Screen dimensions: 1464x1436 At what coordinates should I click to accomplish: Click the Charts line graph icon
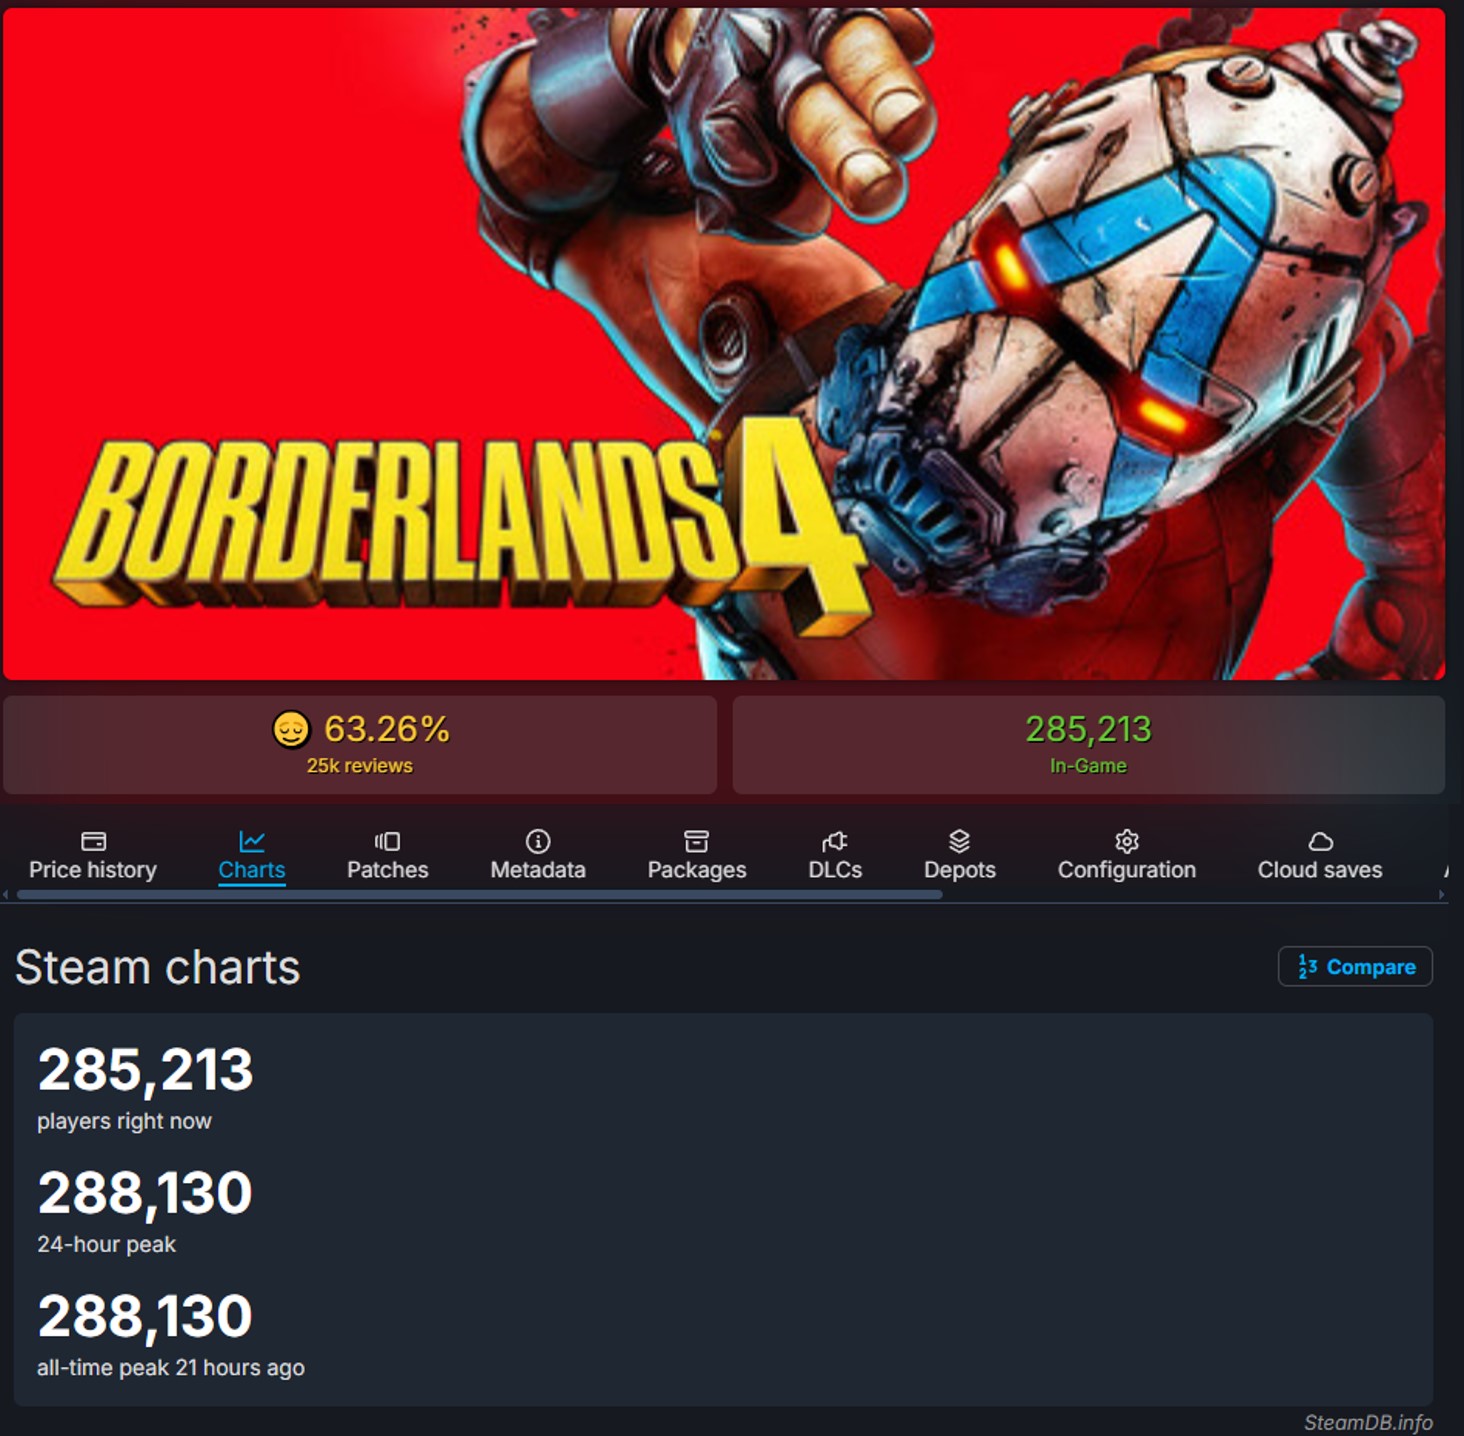tap(252, 841)
